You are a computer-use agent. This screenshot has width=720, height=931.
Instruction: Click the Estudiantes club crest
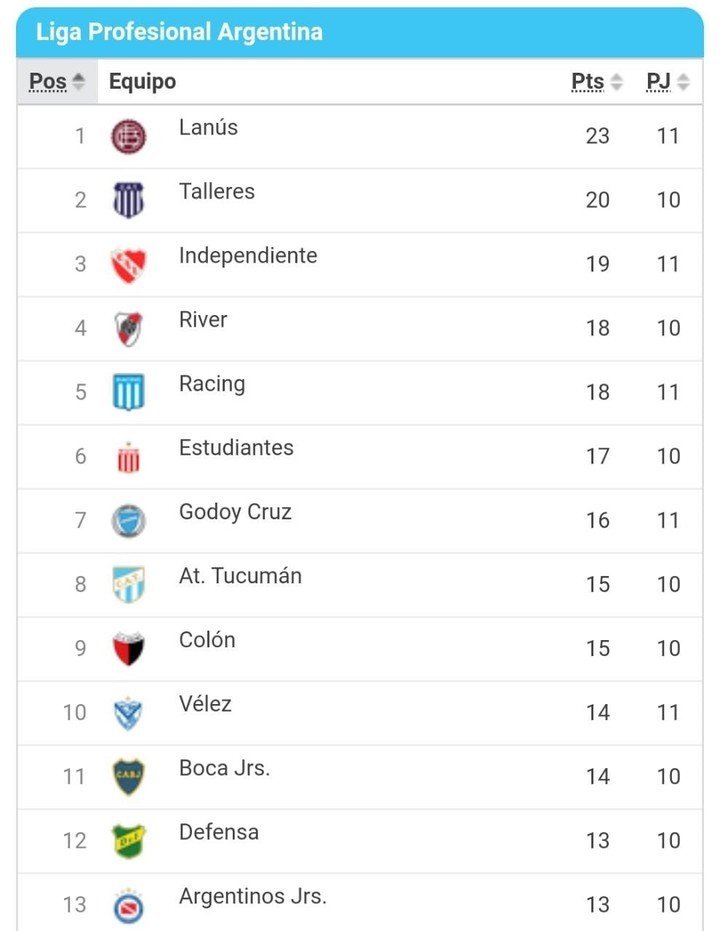[x=128, y=457]
